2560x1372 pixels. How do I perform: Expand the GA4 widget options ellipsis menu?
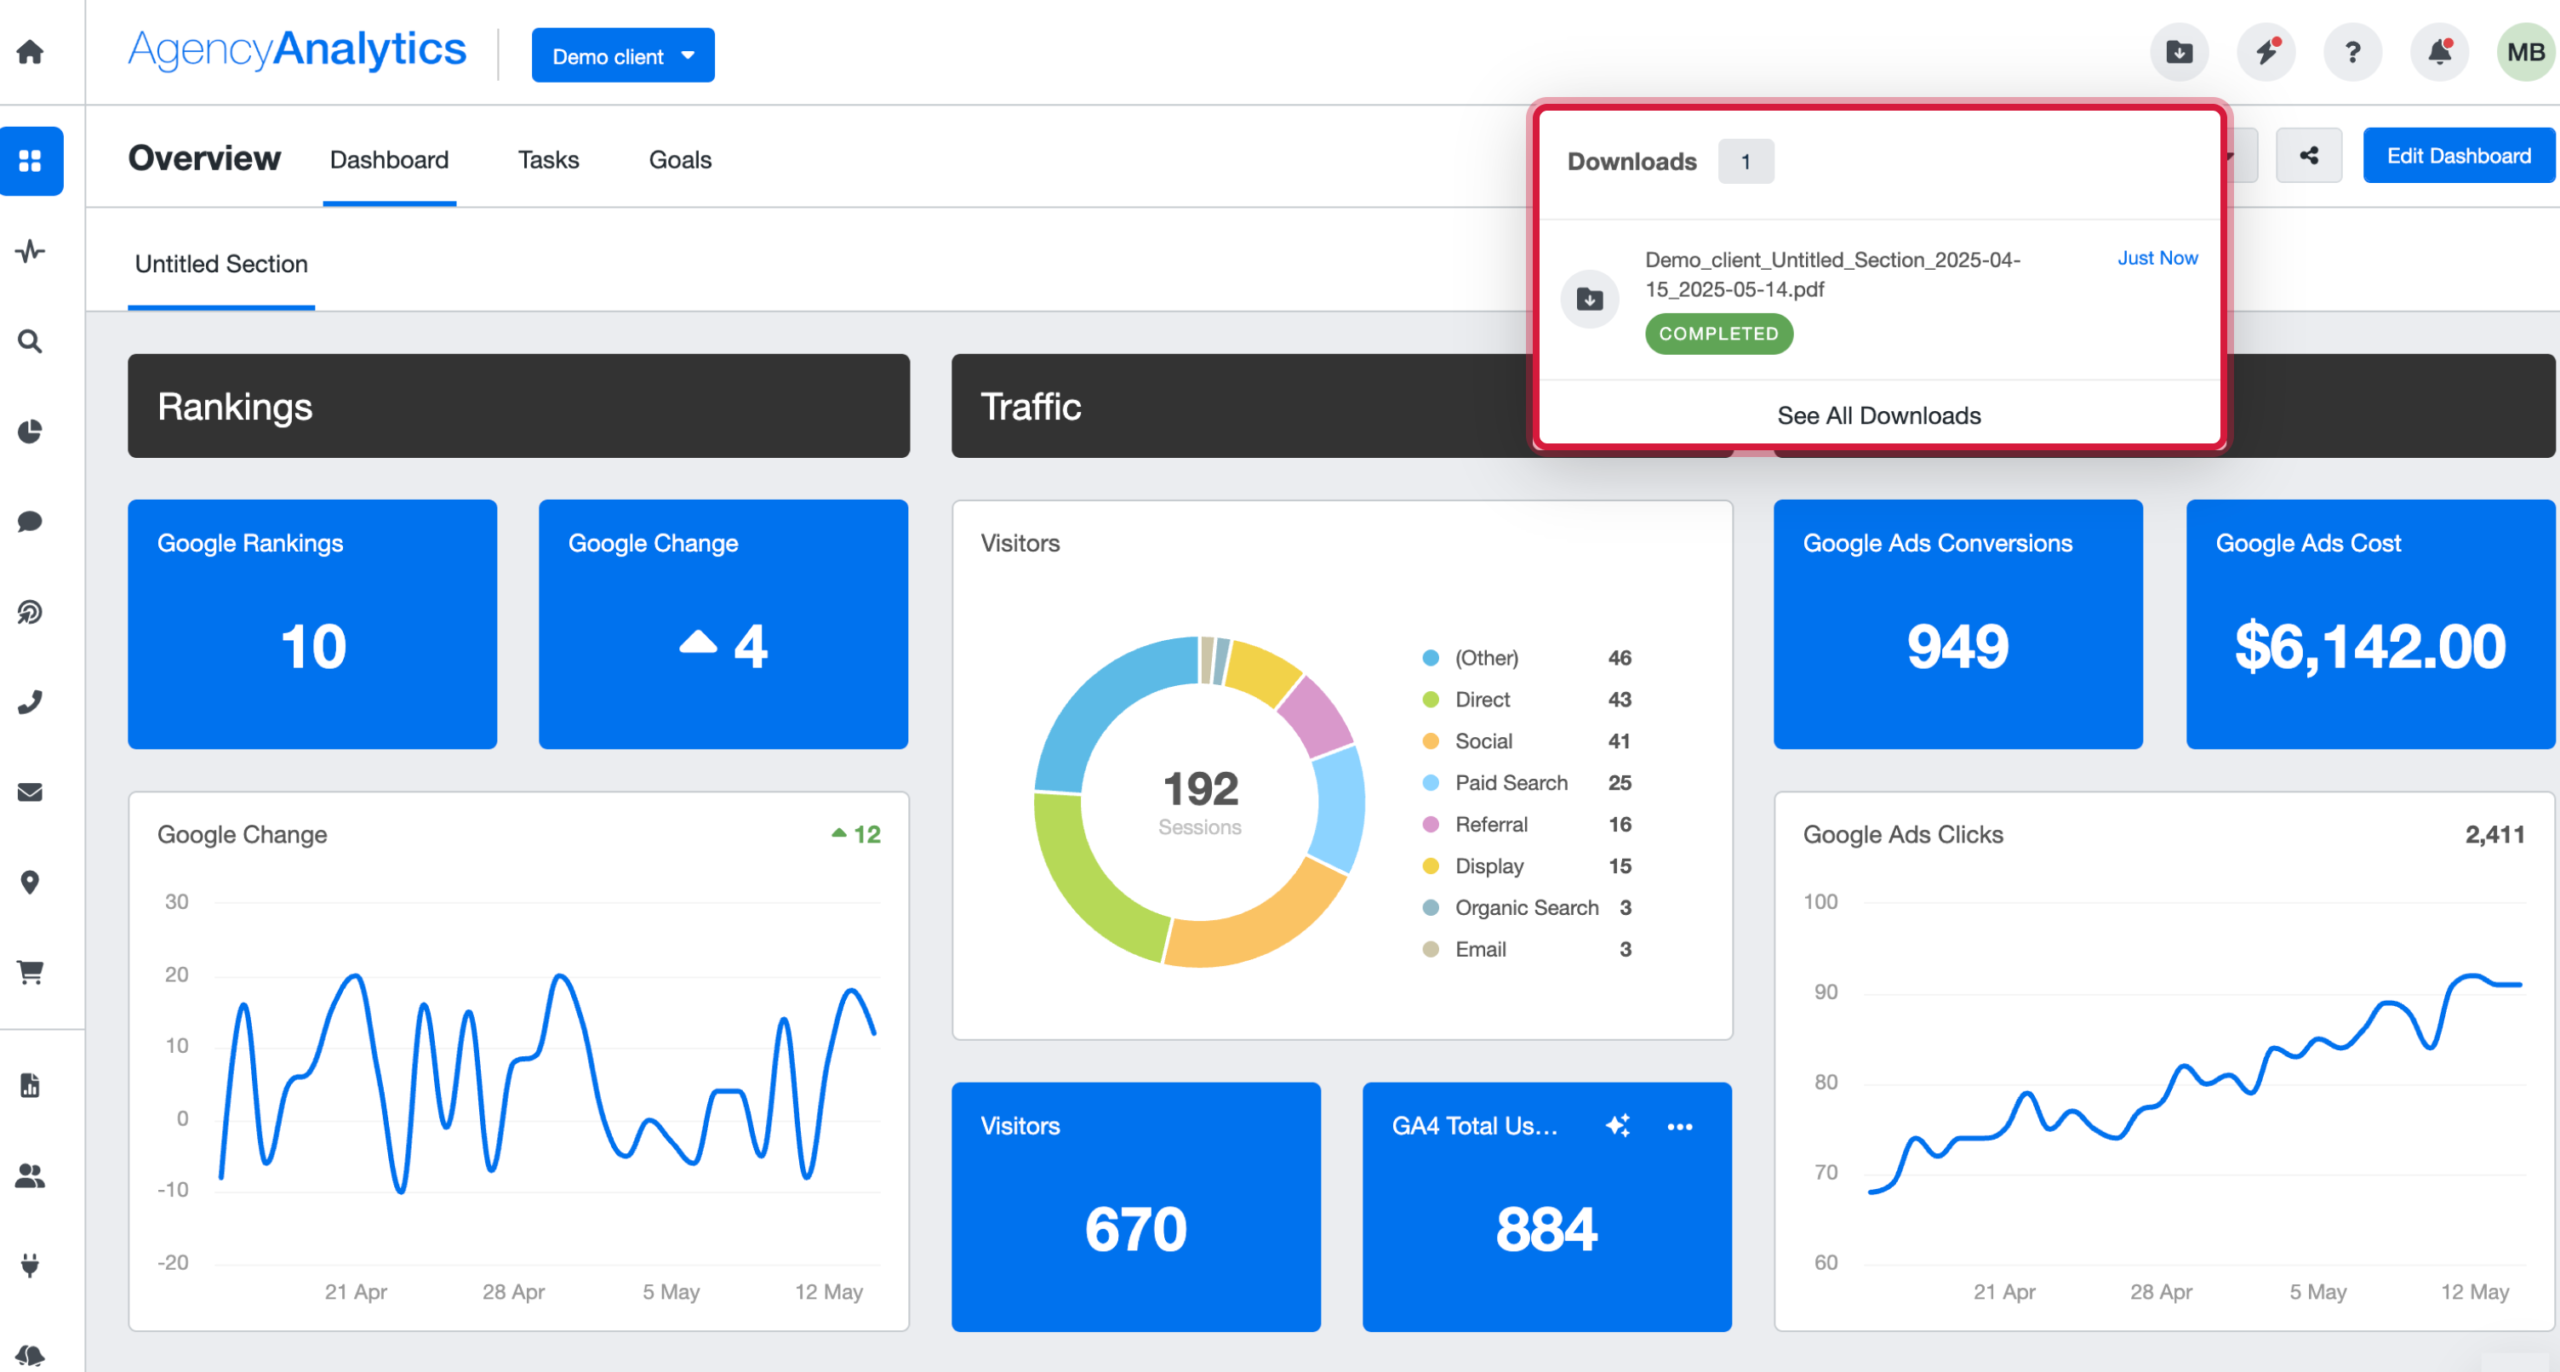pyautogui.click(x=1681, y=1126)
